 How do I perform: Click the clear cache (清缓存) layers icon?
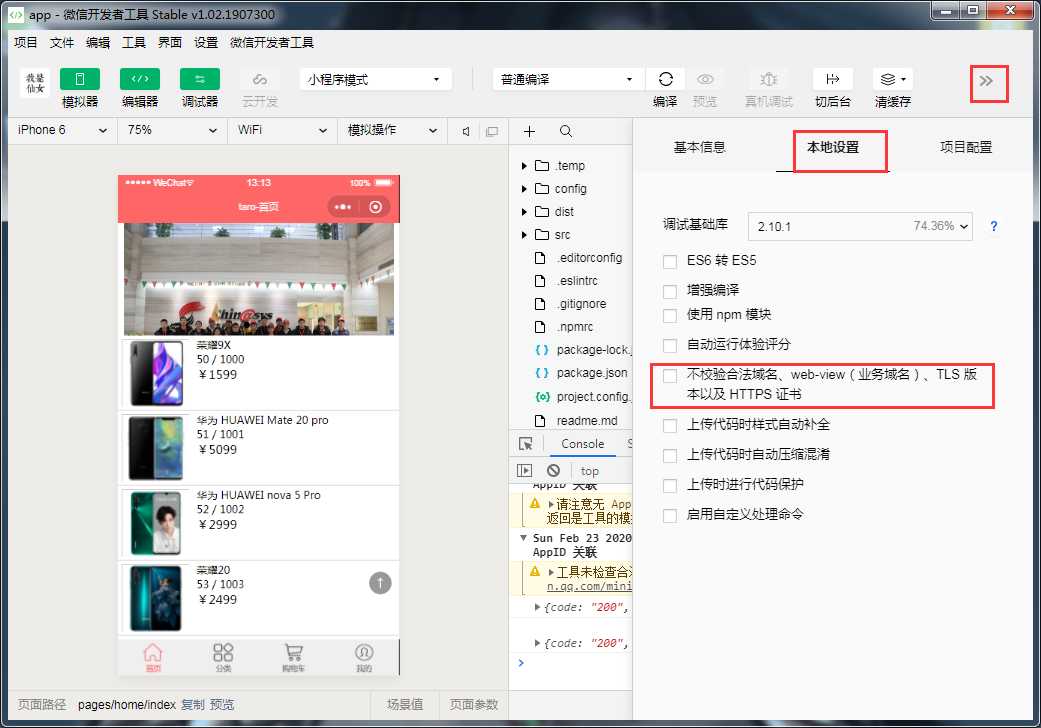[x=892, y=79]
